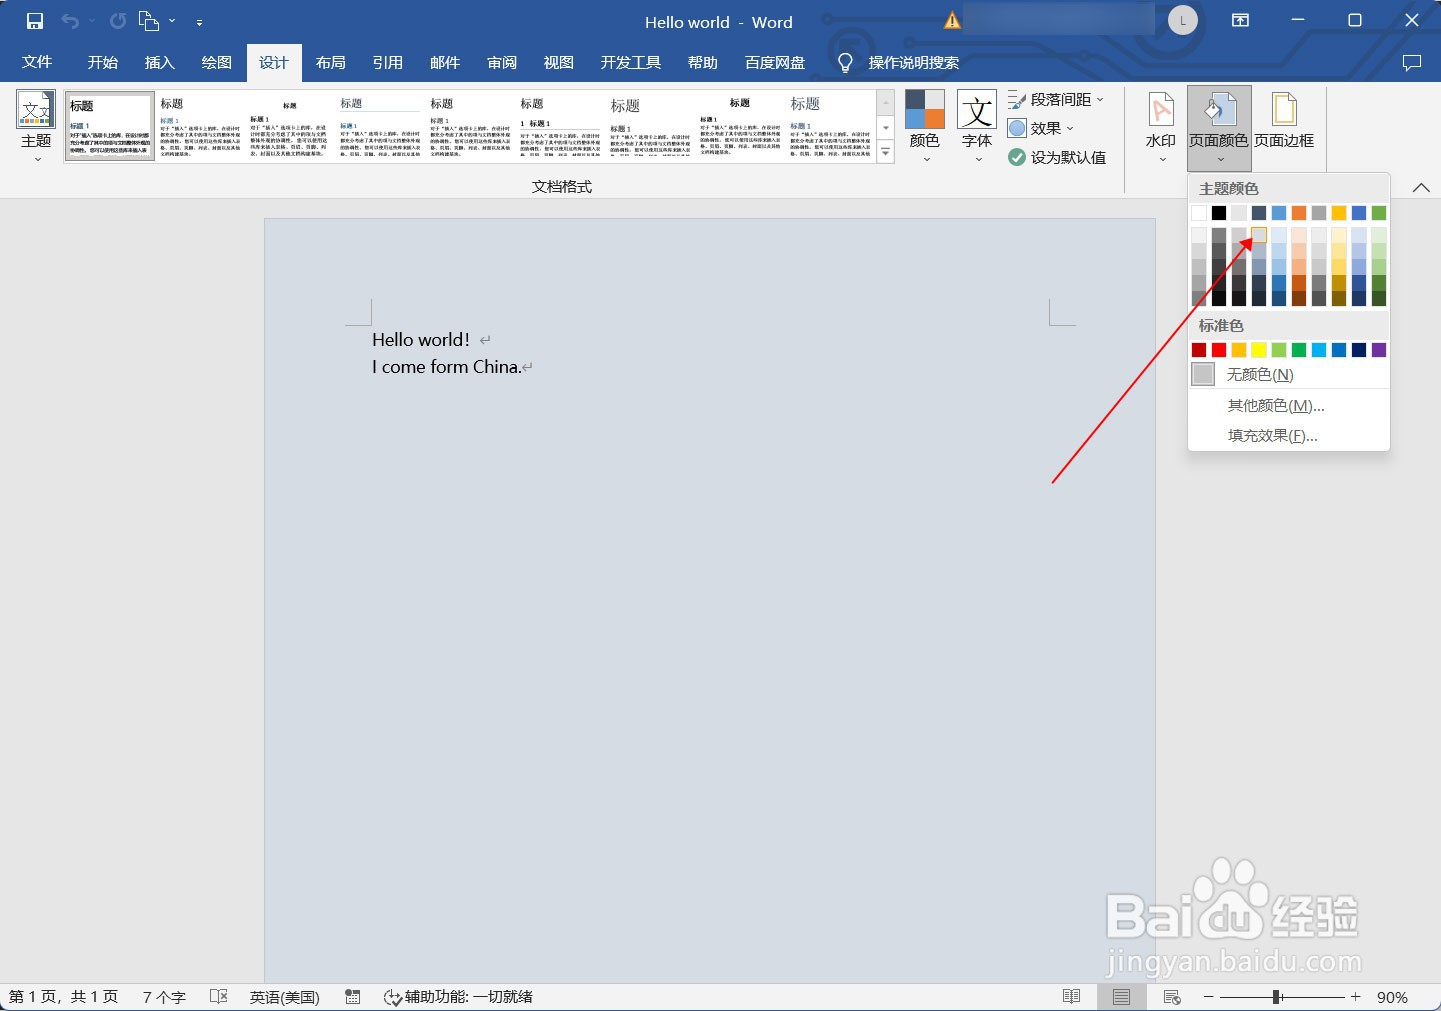Switch to the 引用 tab
Image resolution: width=1441 pixels, height=1011 pixels.
(x=387, y=62)
